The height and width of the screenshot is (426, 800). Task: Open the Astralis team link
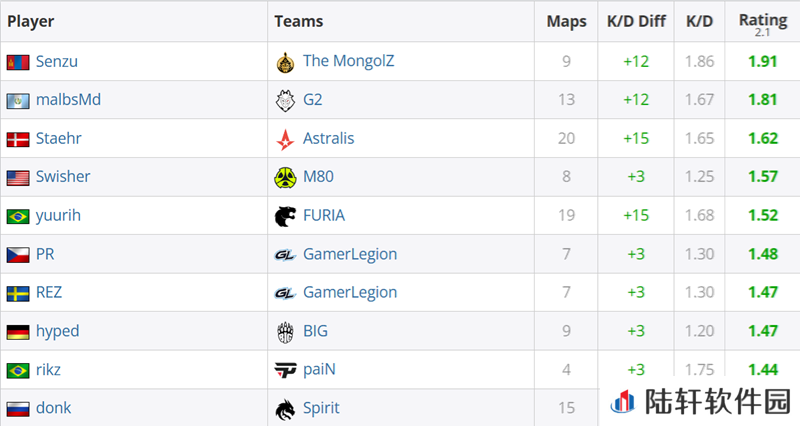329,138
